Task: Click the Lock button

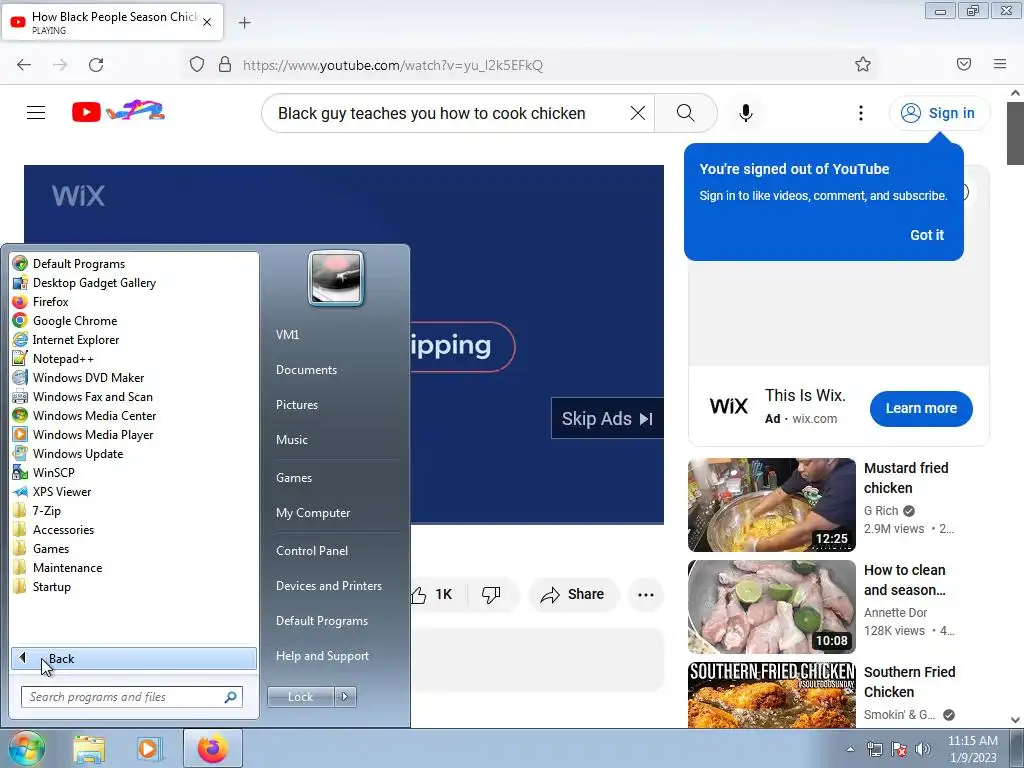Action: pos(300,697)
